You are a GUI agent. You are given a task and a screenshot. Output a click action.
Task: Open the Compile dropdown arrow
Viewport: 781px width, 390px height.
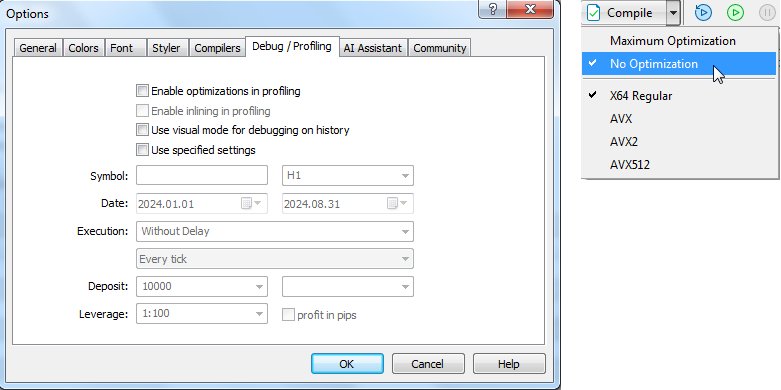[x=673, y=13]
